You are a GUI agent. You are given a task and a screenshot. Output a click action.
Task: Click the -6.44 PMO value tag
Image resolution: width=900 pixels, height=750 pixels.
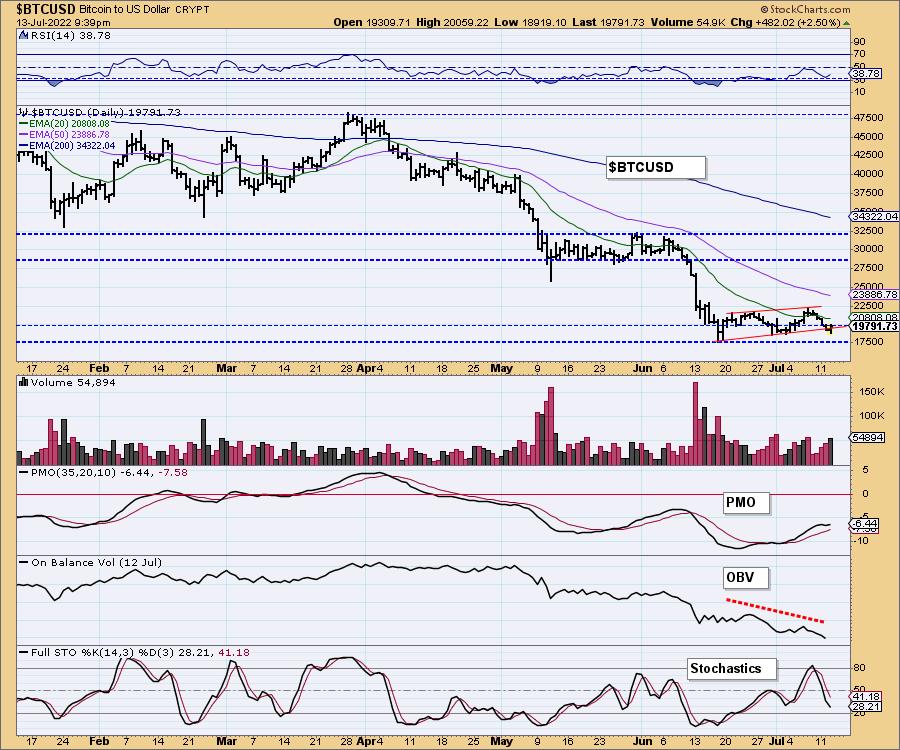coord(865,523)
